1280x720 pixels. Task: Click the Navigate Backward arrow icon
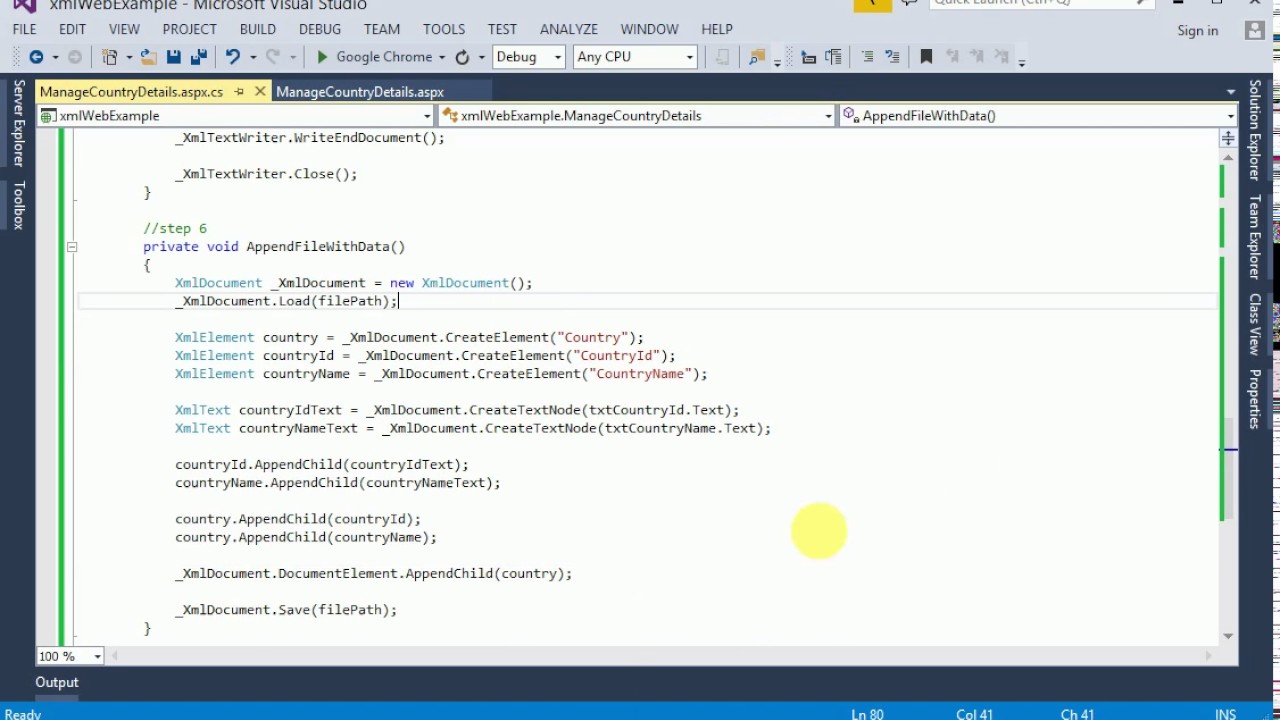[x=36, y=57]
